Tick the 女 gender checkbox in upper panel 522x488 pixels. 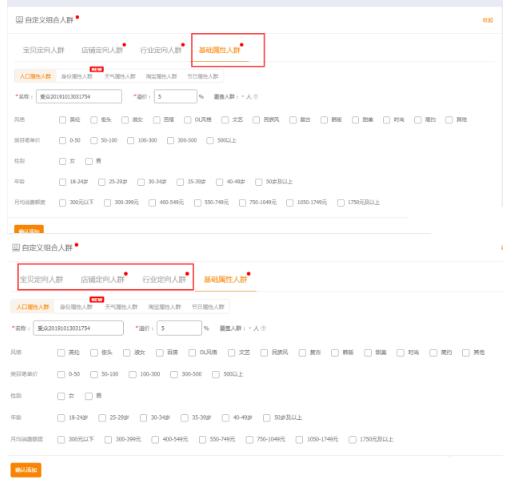point(62,161)
